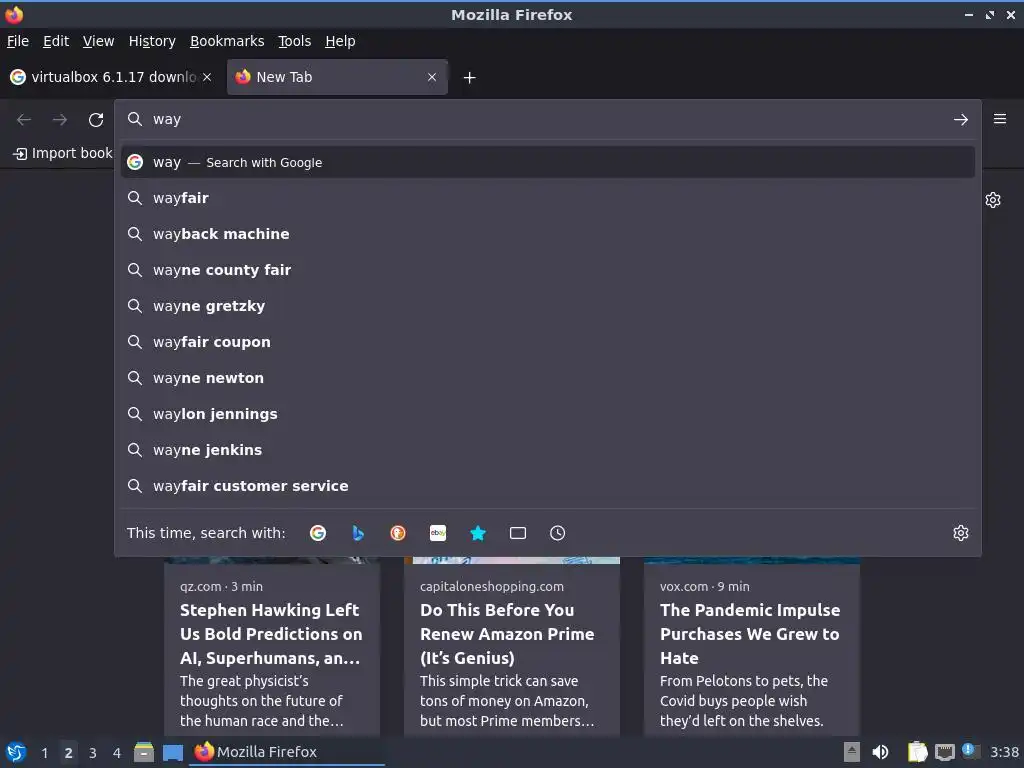The image size is (1024, 768).
Task: Search bookmarks using the star icon
Action: tap(478, 533)
